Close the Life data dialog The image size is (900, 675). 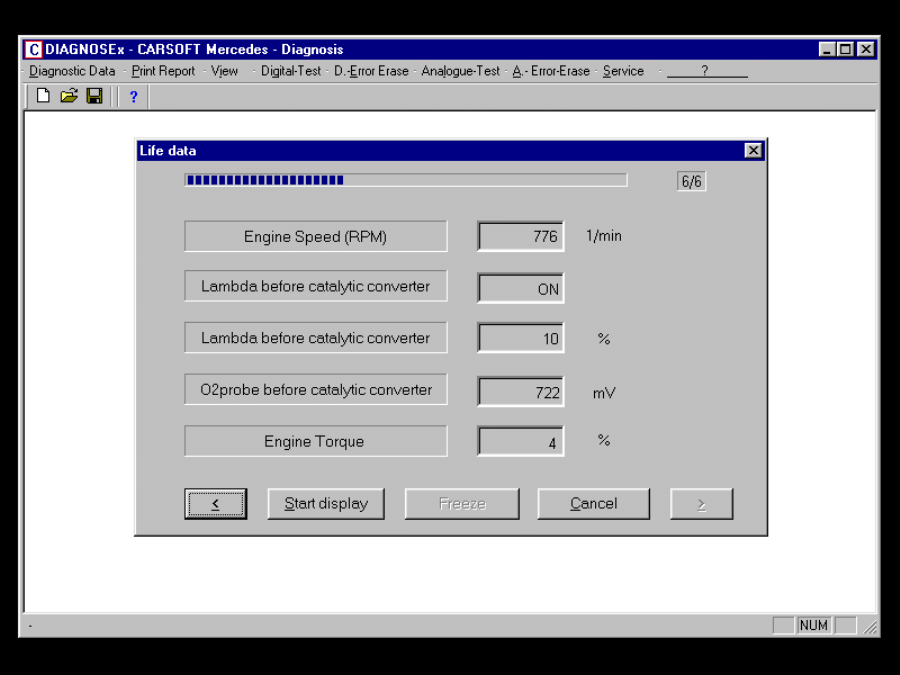(753, 151)
